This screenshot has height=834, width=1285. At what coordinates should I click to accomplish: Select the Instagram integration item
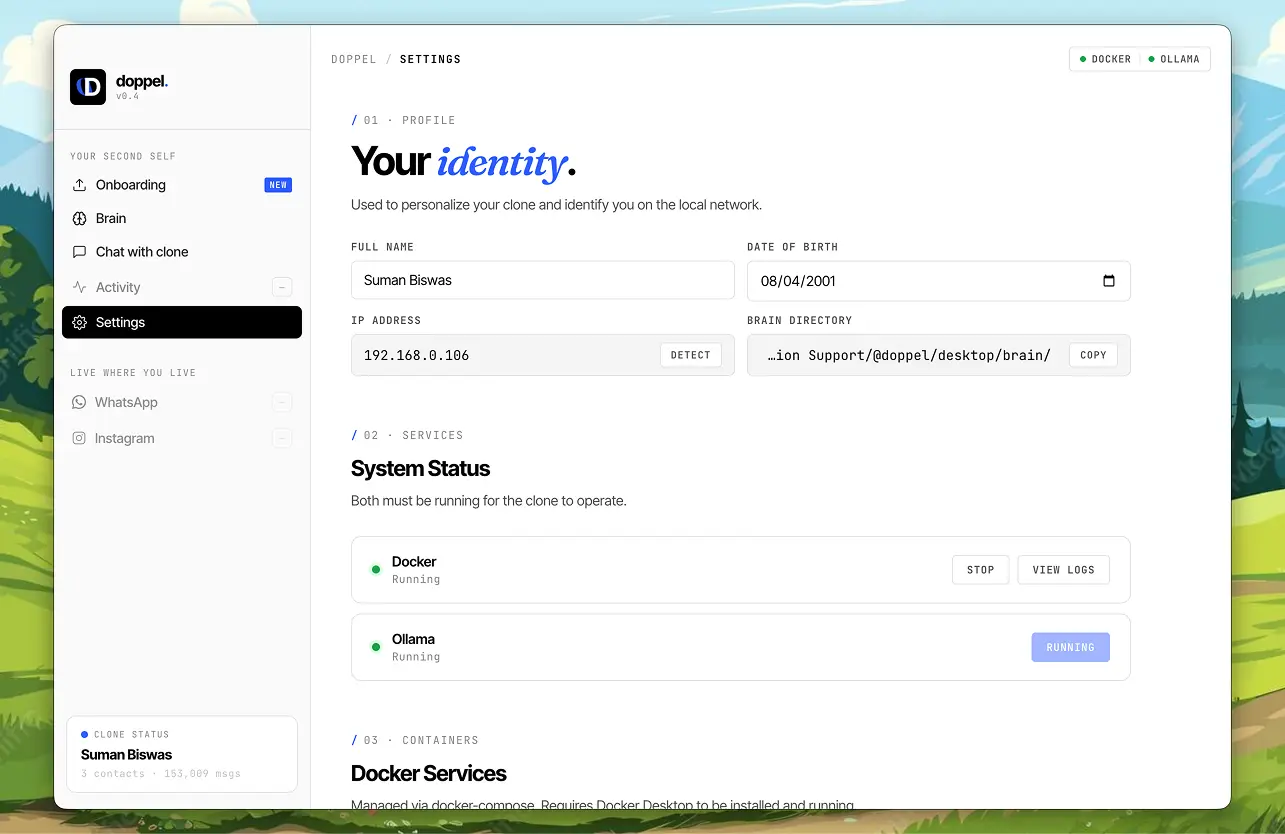[182, 438]
